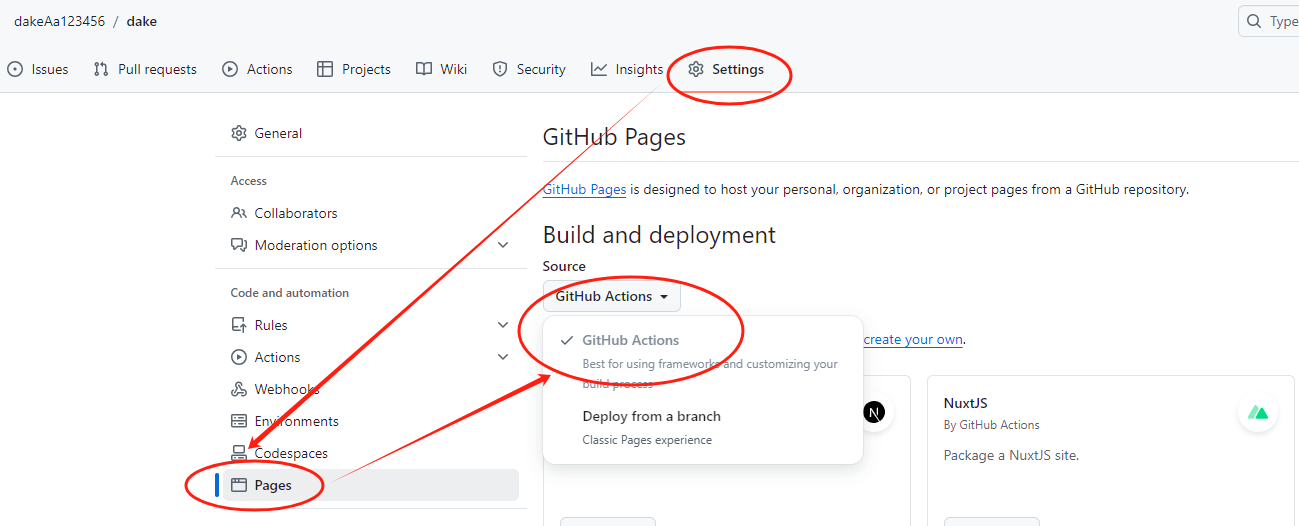Click the General gear icon in sidebar
Image resolution: width=1299 pixels, height=526 pixels.
tap(239, 133)
